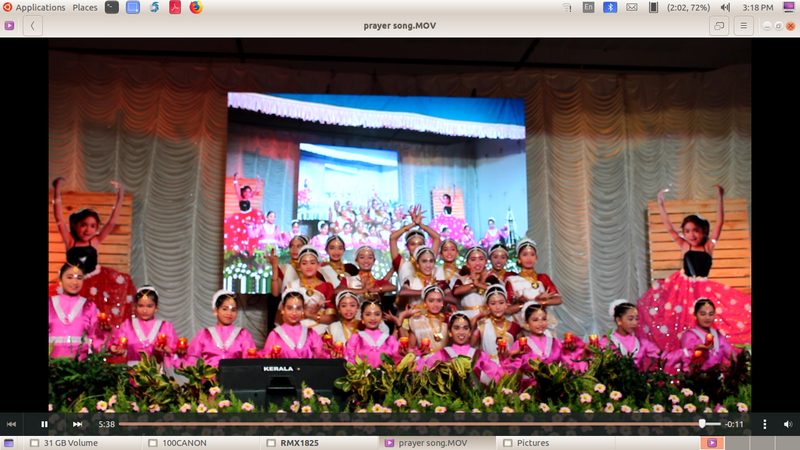Image resolution: width=800 pixels, height=450 pixels.
Task: Click the Bluetooth status icon
Action: point(610,7)
